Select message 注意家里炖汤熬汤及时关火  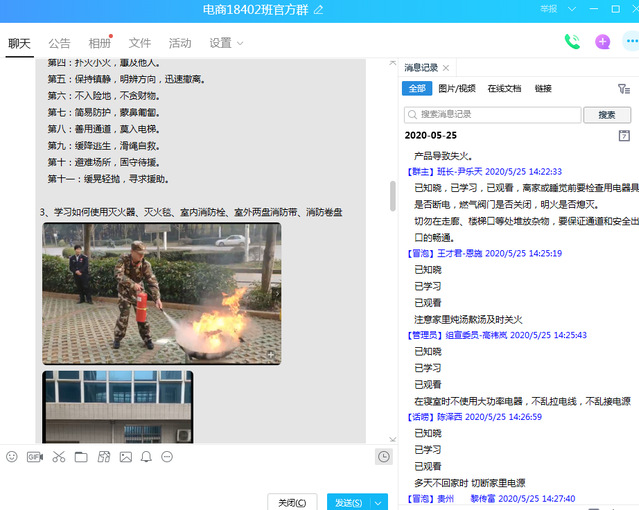(468, 319)
